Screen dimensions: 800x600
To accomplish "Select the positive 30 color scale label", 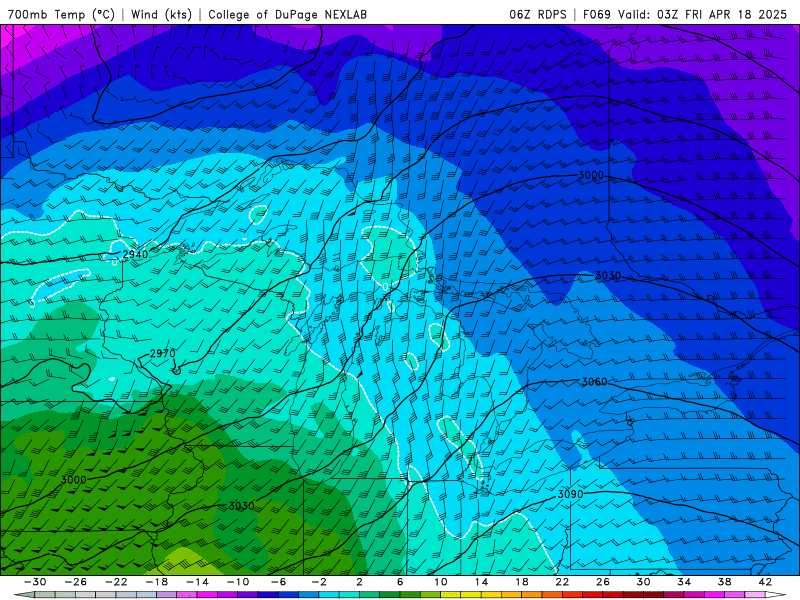I will click(643, 582).
